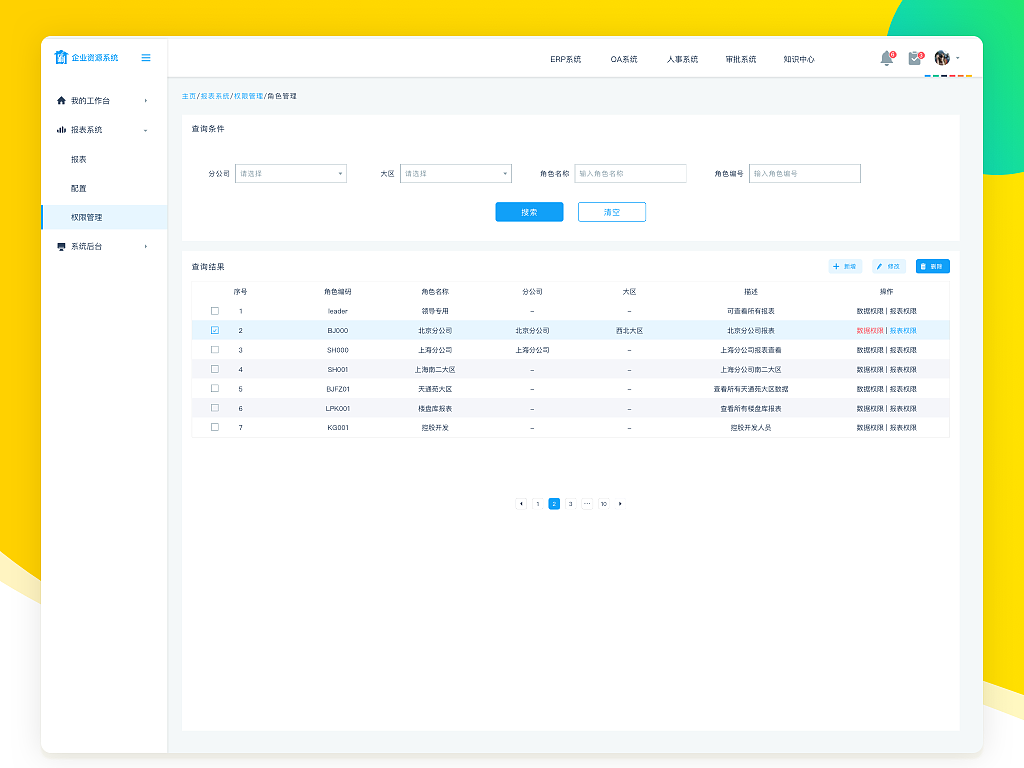Open the pagination ellipsis for more pages
The height and width of the screenshot is (768, 1024).
[x=587, y=504]
